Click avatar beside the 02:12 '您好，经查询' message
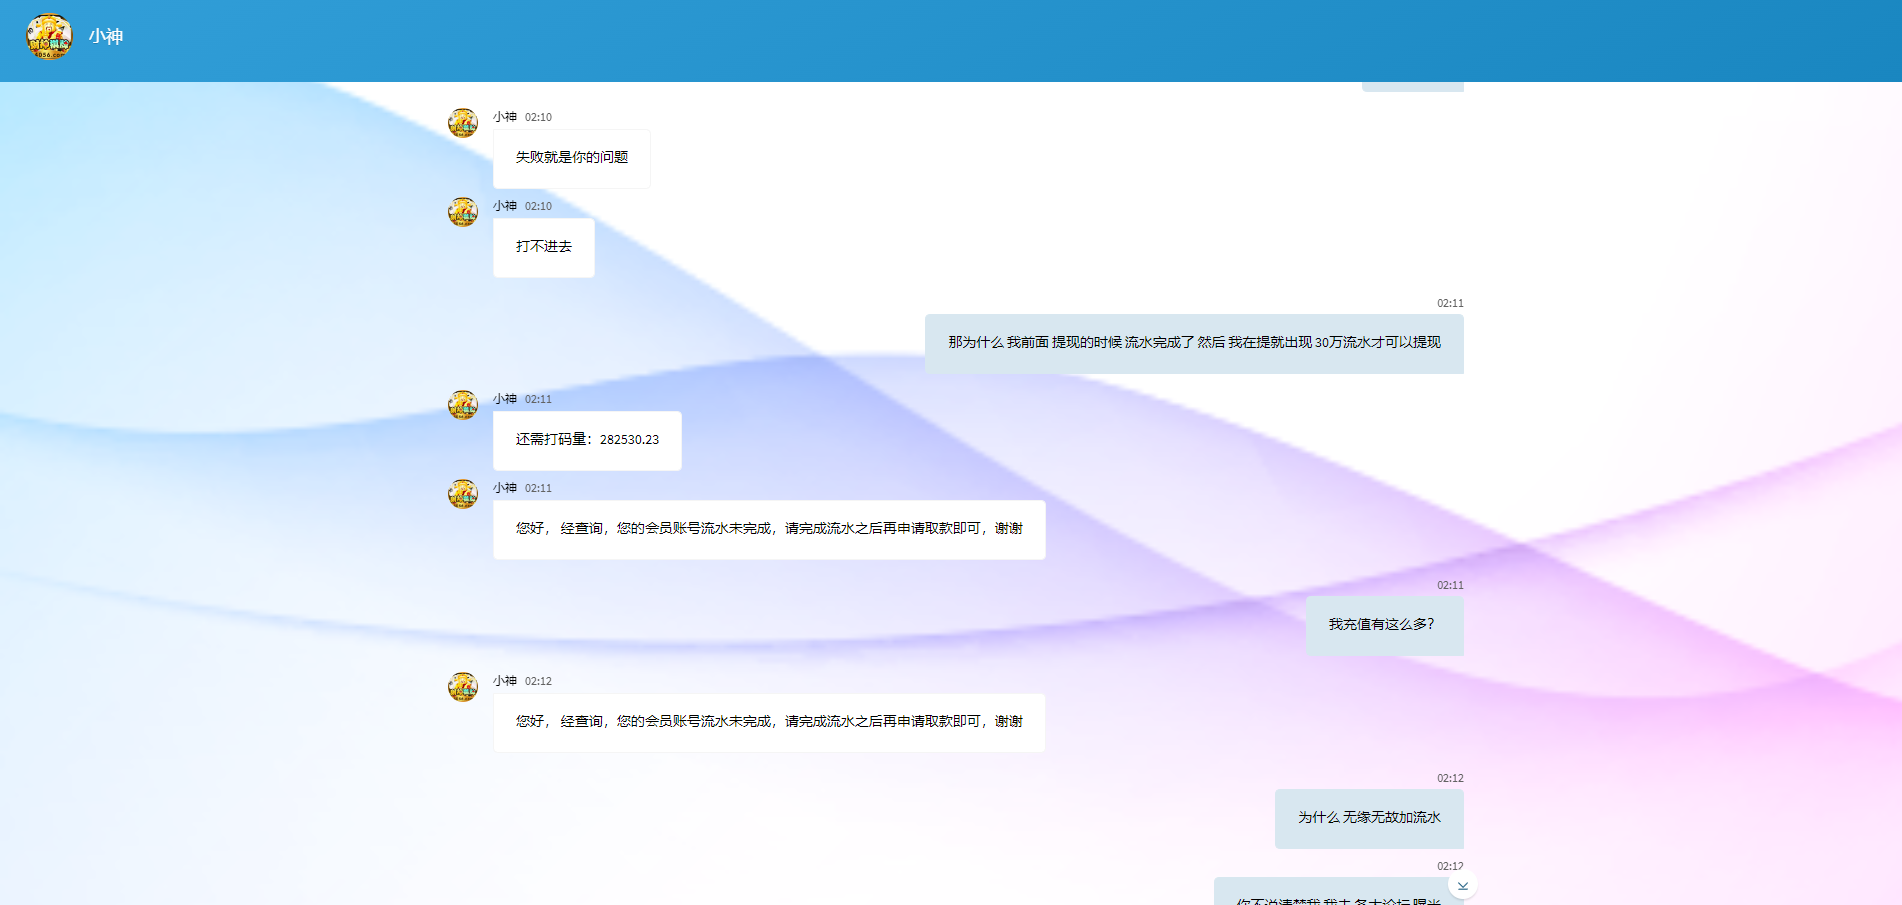 click(x=462, y=687)
